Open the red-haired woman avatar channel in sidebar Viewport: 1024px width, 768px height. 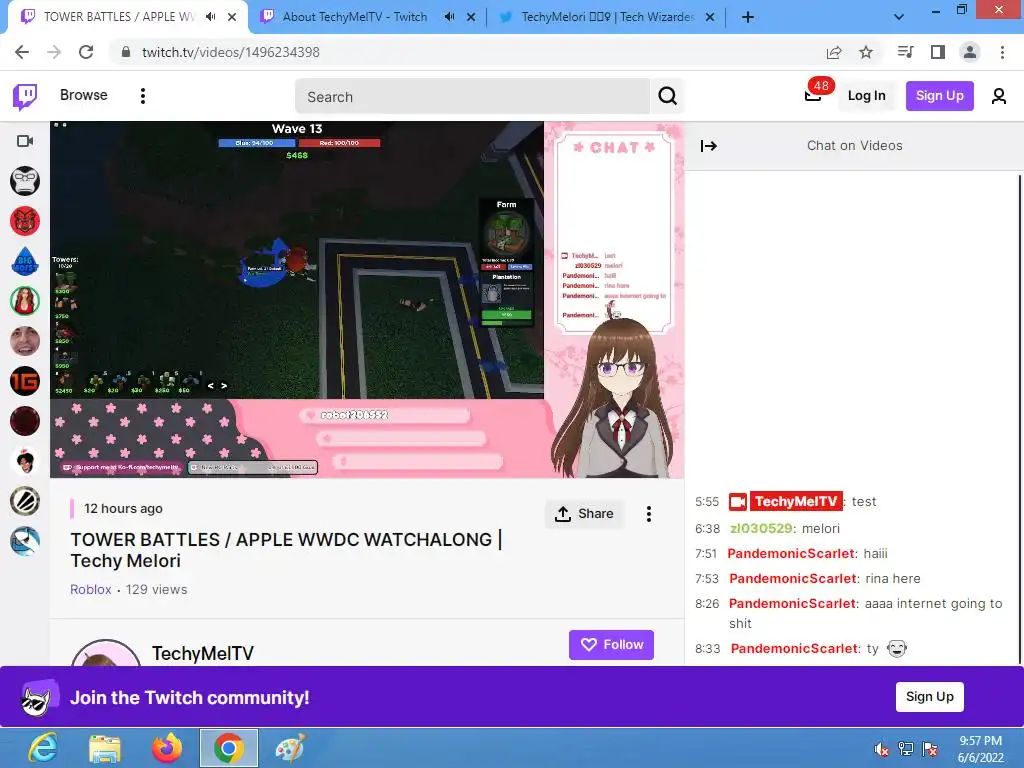[x=25, y=301]
